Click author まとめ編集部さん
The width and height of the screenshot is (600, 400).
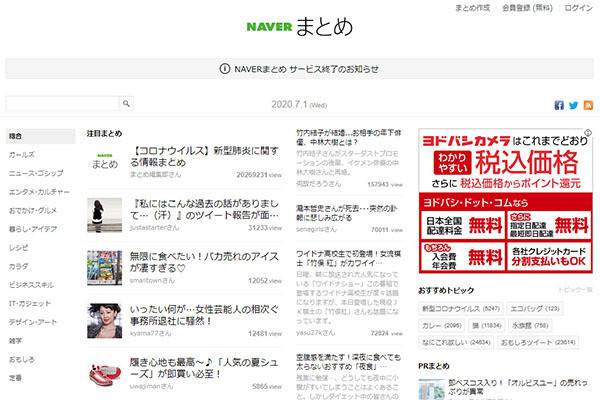(x=155, y=175)
